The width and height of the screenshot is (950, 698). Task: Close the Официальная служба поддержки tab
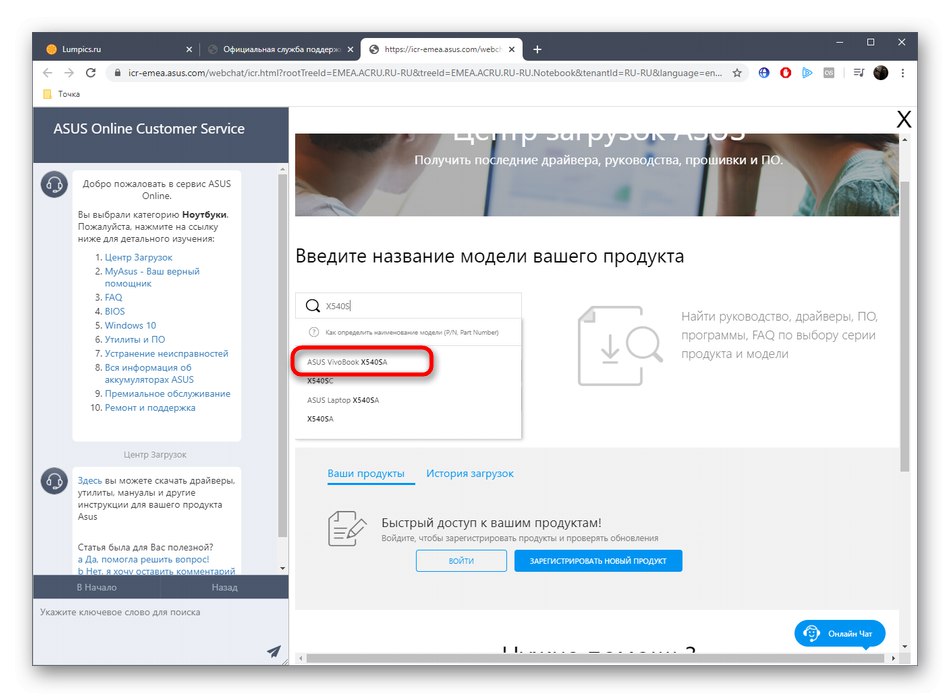point(350,50)
